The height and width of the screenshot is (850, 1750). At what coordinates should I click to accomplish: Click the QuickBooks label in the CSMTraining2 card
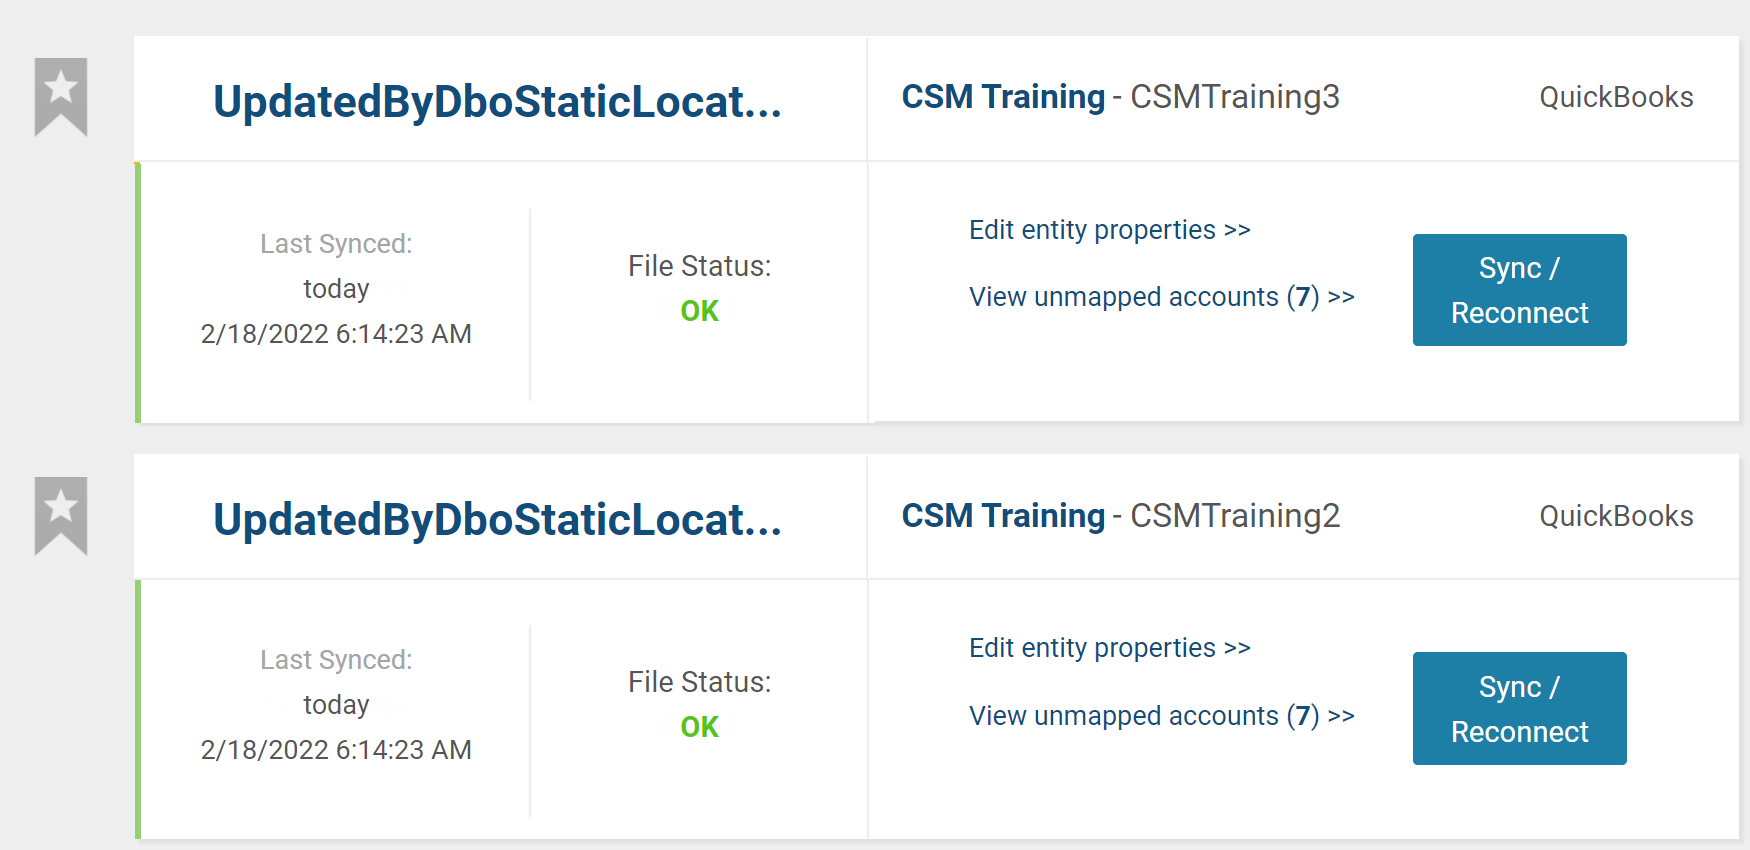click(x=1616, y=516)
